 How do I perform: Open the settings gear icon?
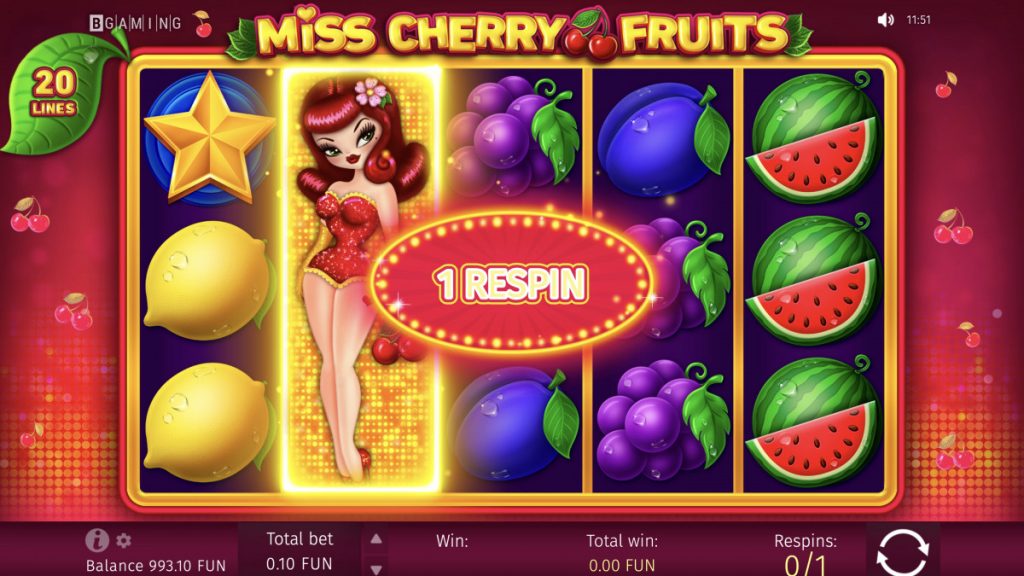[123, 541]
